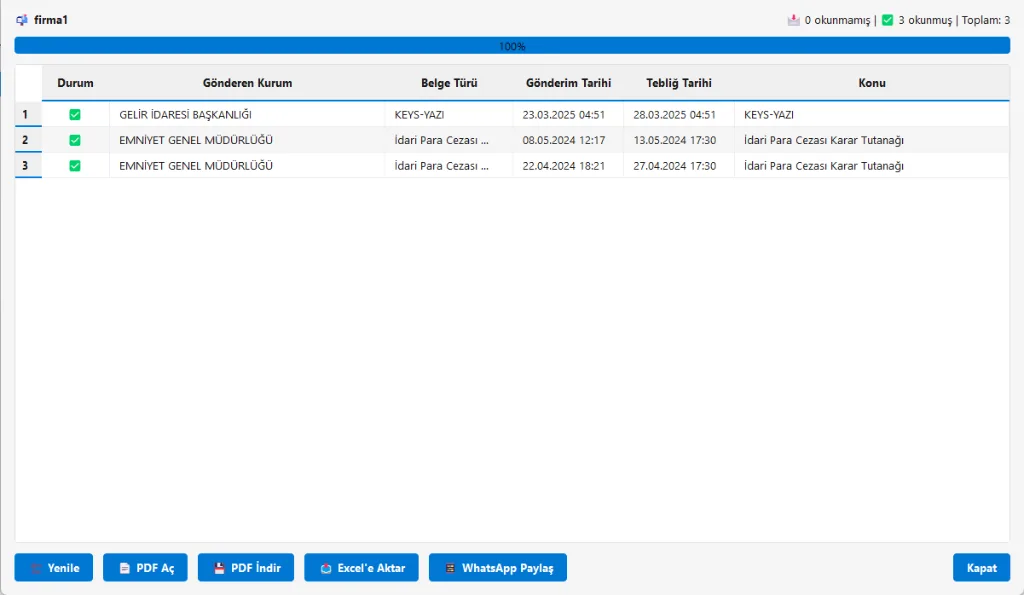Click the 100% progress bar
This screenshot has width=1024, height=595.
(x=512, y=46)
